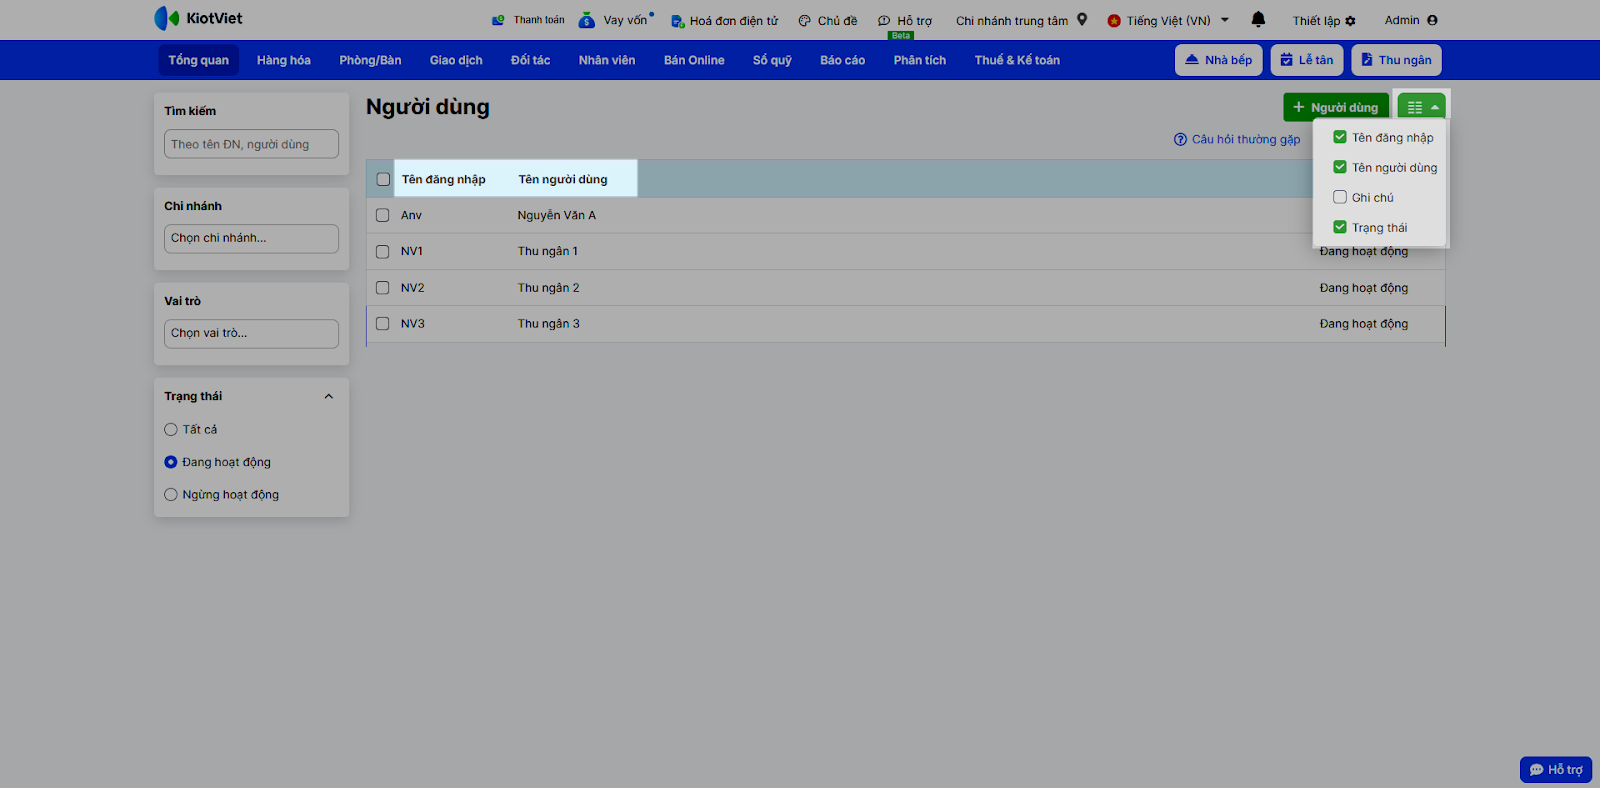Screen dimensions: 1600x788
Task: Click the Thu ngân cashier icon
Action: (x=1367, y=60)
